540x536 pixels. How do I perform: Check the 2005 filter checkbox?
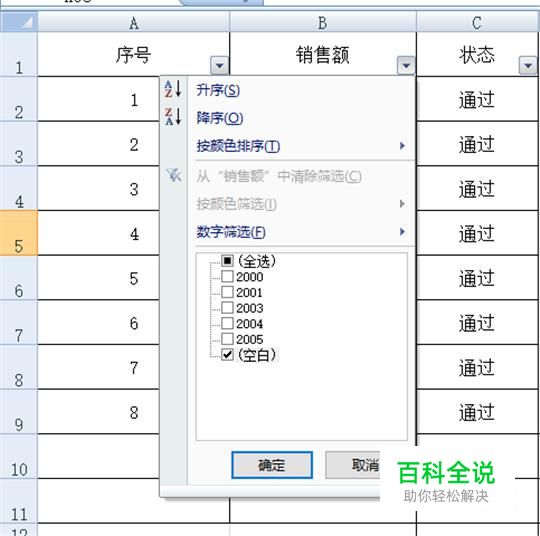[x=227, y=339]
